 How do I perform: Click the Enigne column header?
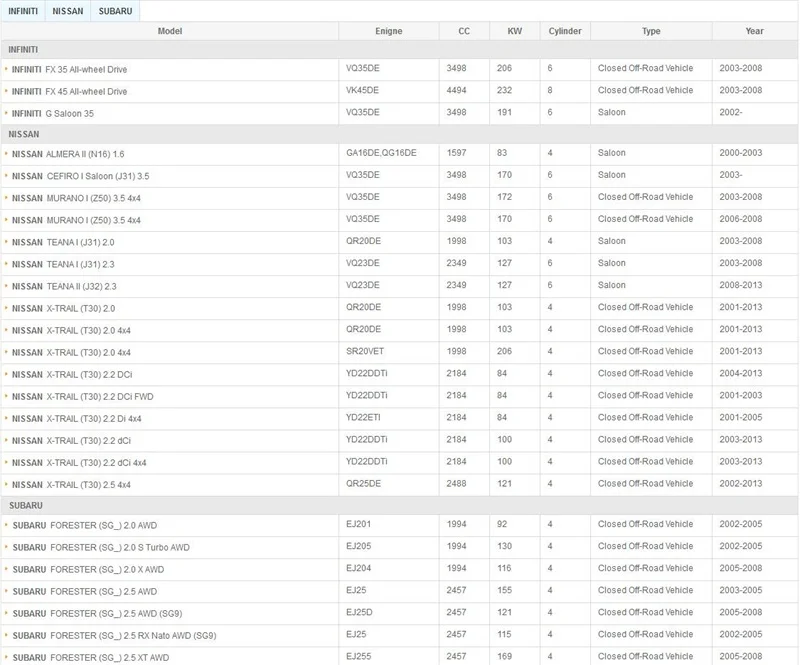pyautogui.click(x=388, y=31)
